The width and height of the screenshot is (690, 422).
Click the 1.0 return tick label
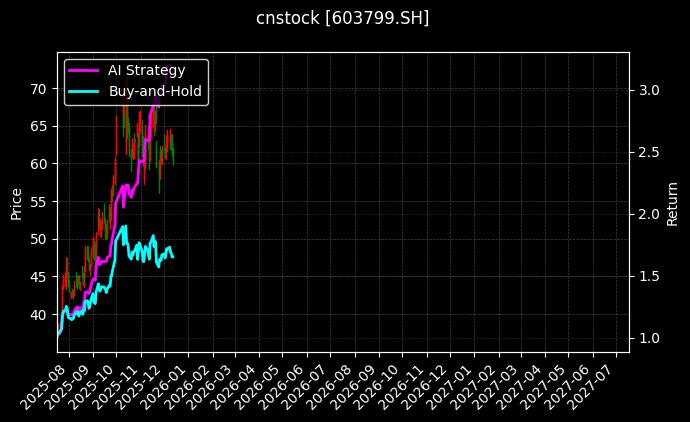tap(650, 338)
